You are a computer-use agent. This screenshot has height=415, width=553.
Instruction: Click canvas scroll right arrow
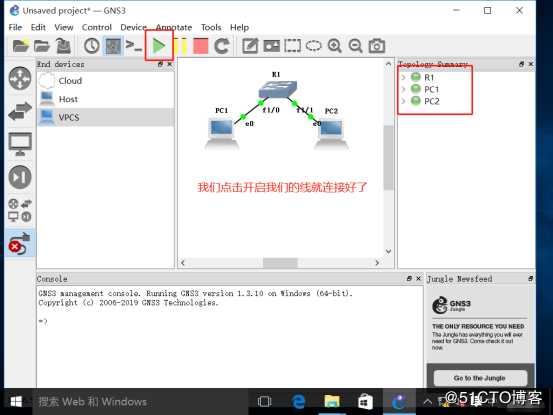coord(377,263)
